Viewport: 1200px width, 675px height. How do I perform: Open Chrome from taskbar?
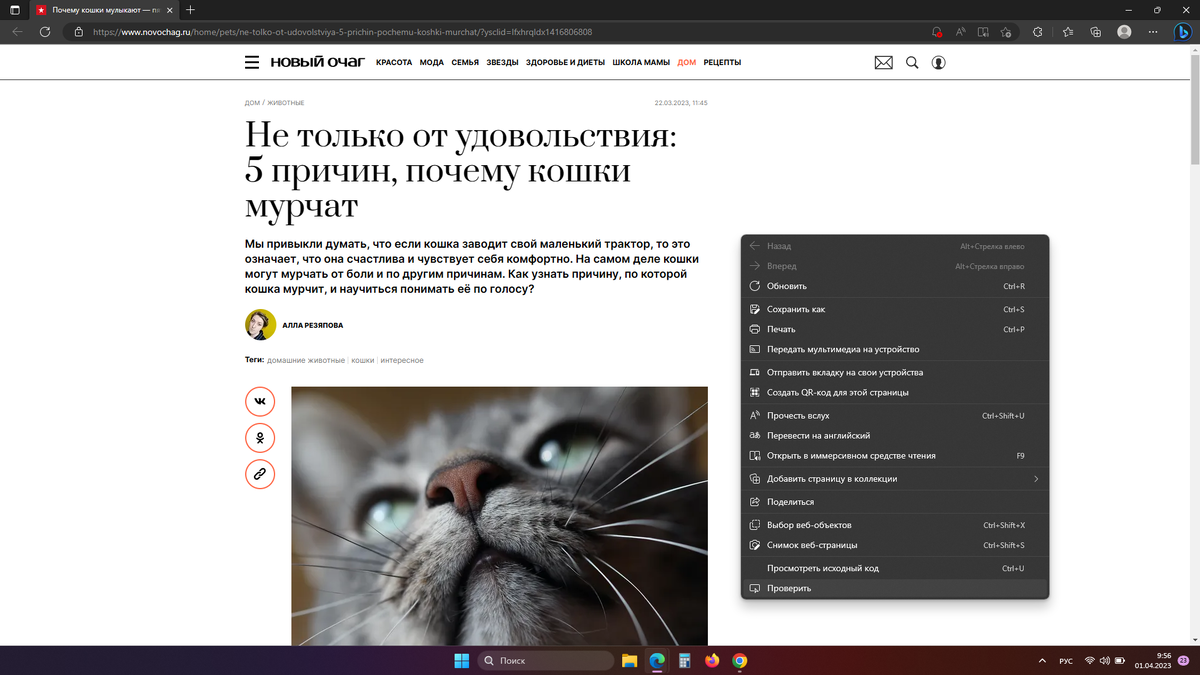coord(739,660)
